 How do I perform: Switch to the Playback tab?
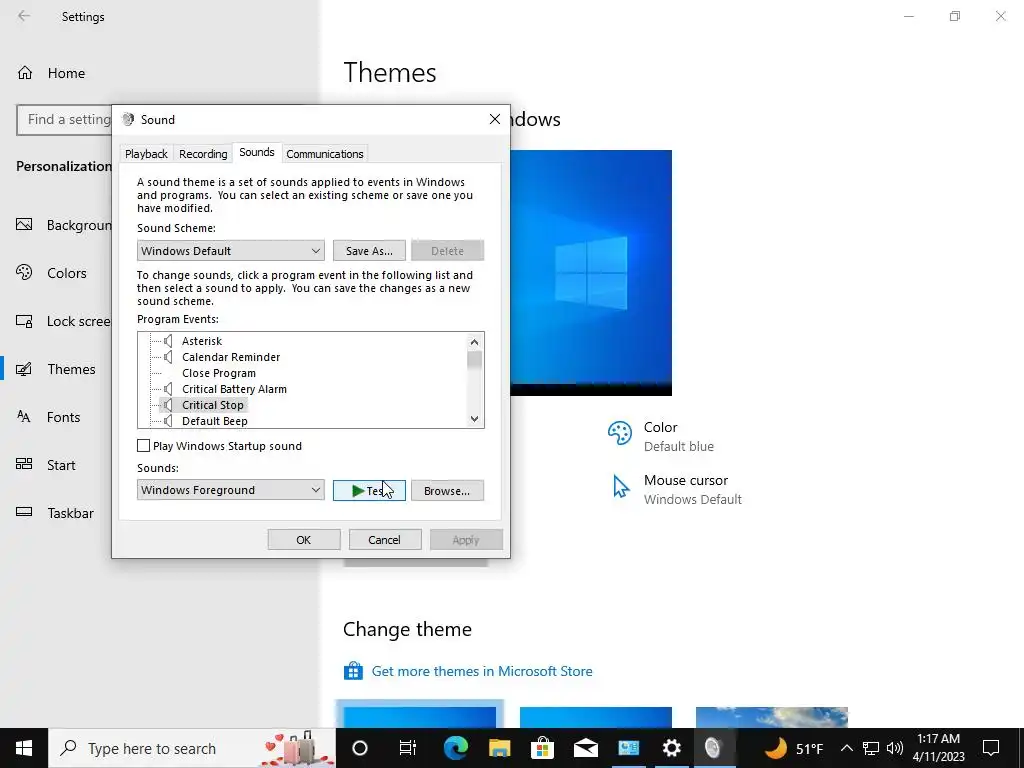(x=146, y=153)
